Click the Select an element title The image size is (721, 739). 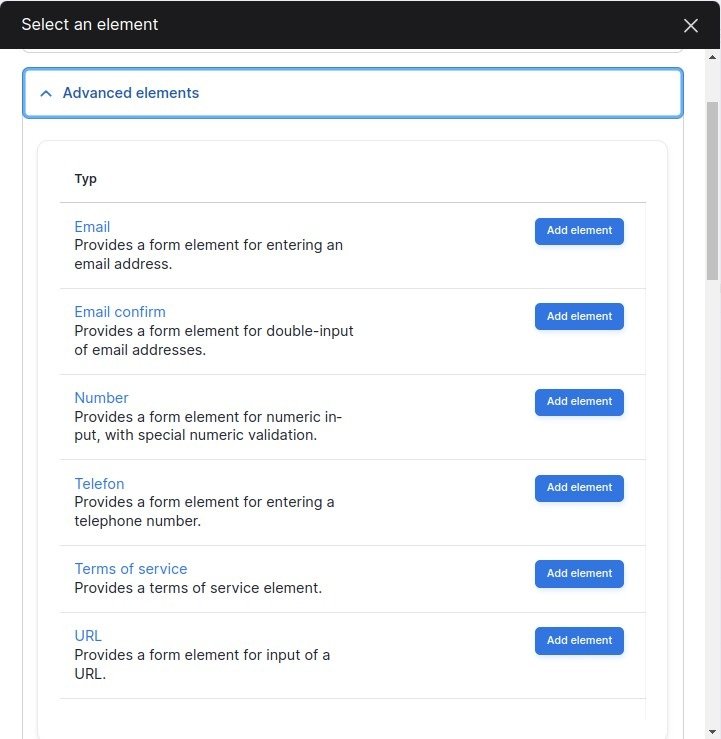(x=90, y=25)
